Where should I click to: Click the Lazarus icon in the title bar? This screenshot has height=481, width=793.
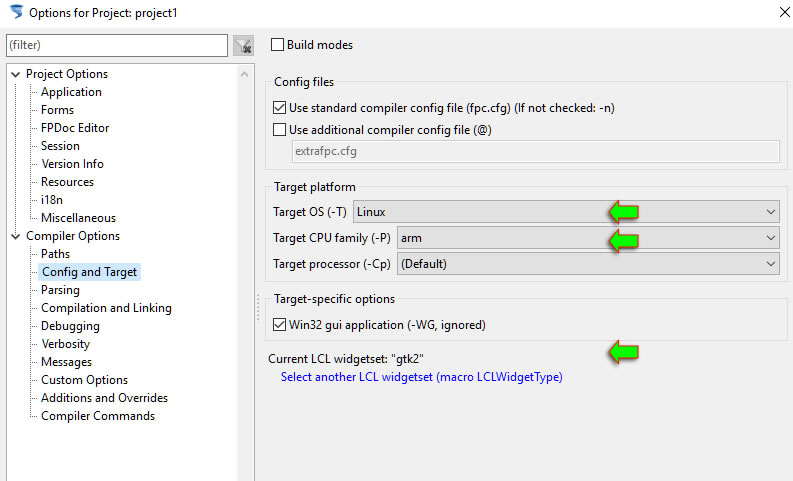(x=16, y=12)
